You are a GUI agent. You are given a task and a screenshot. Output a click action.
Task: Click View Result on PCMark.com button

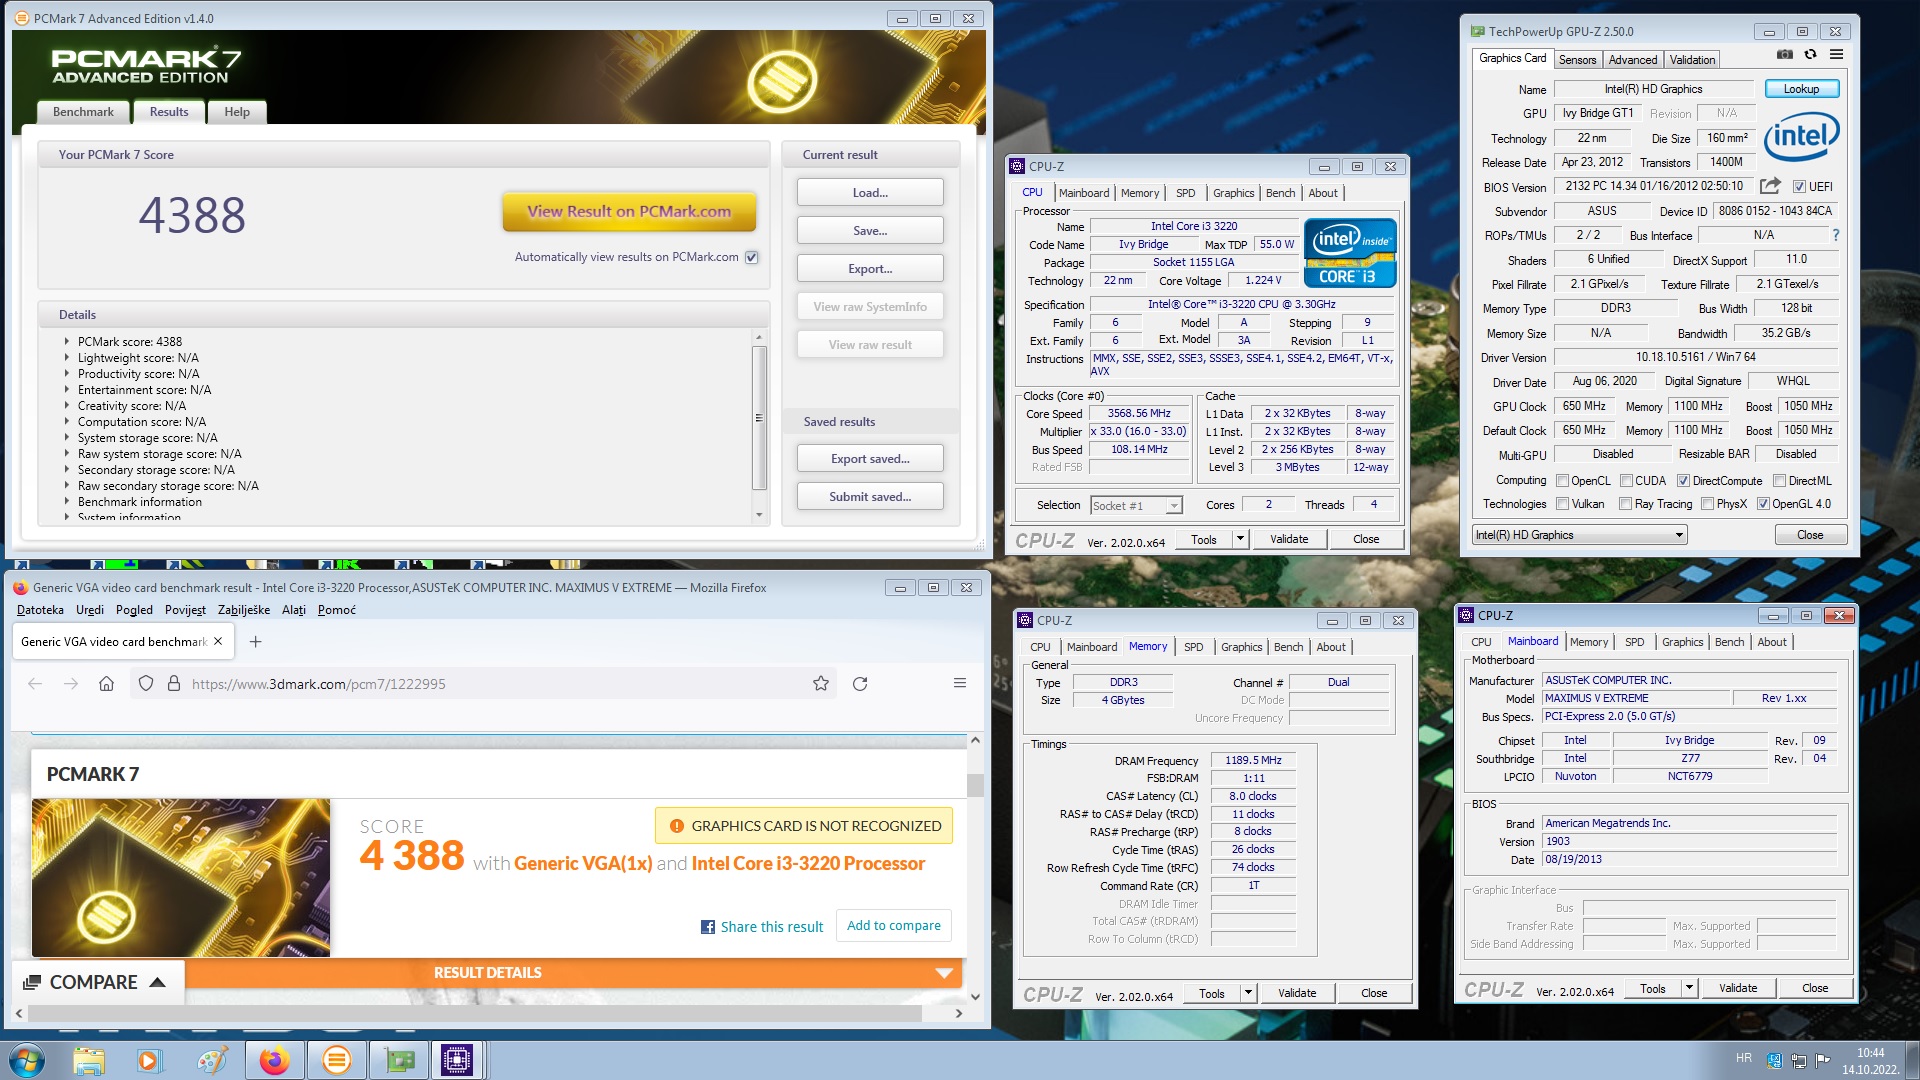coord(629,211)
